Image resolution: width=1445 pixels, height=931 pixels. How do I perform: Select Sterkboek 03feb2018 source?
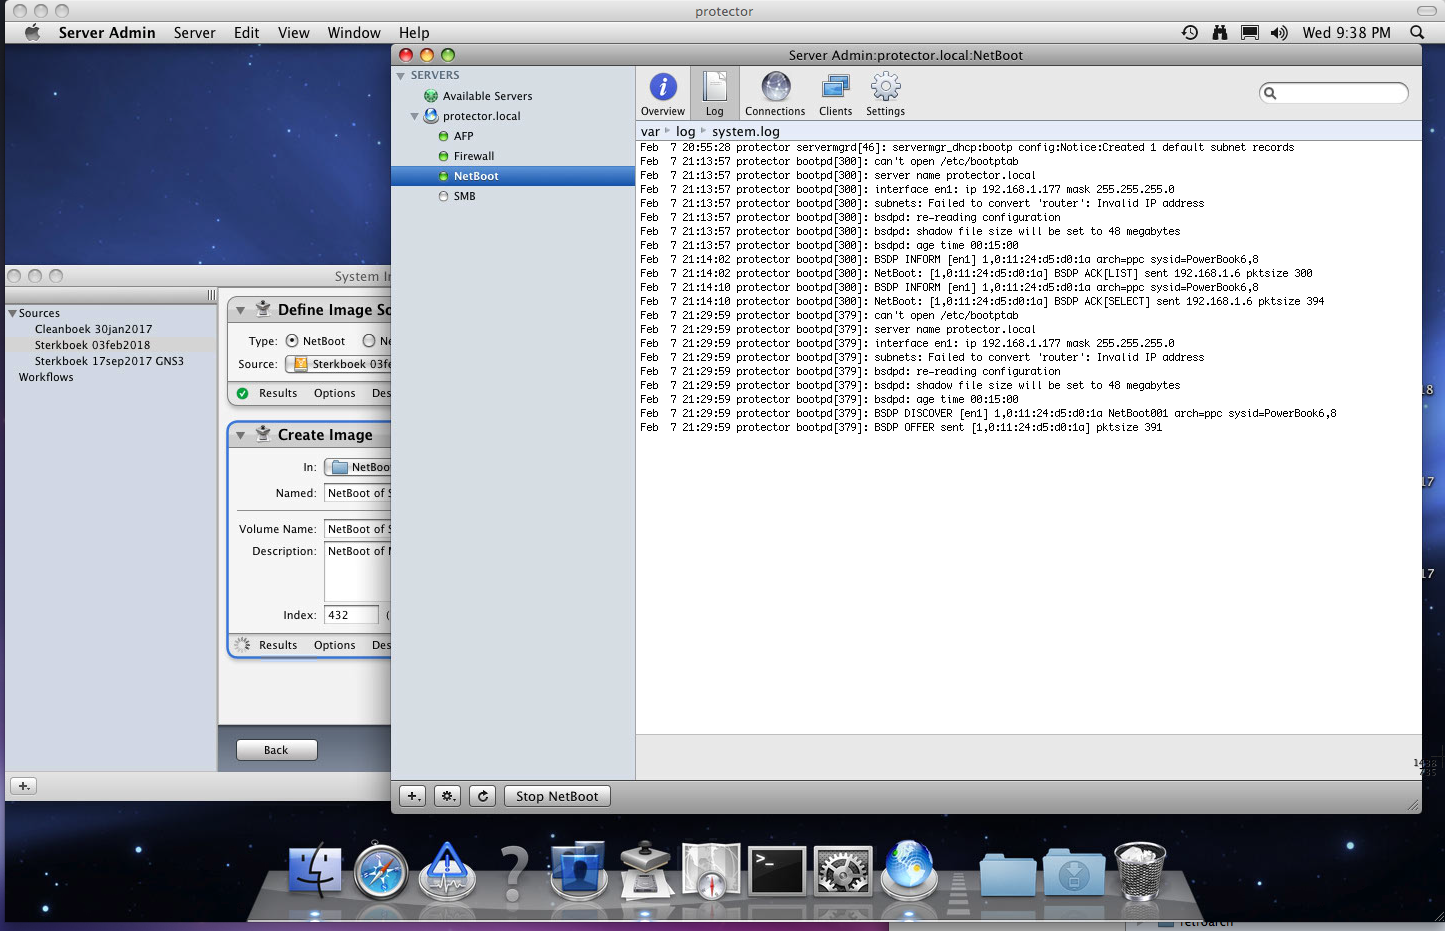pyautogui.click(x=92, y=345)
